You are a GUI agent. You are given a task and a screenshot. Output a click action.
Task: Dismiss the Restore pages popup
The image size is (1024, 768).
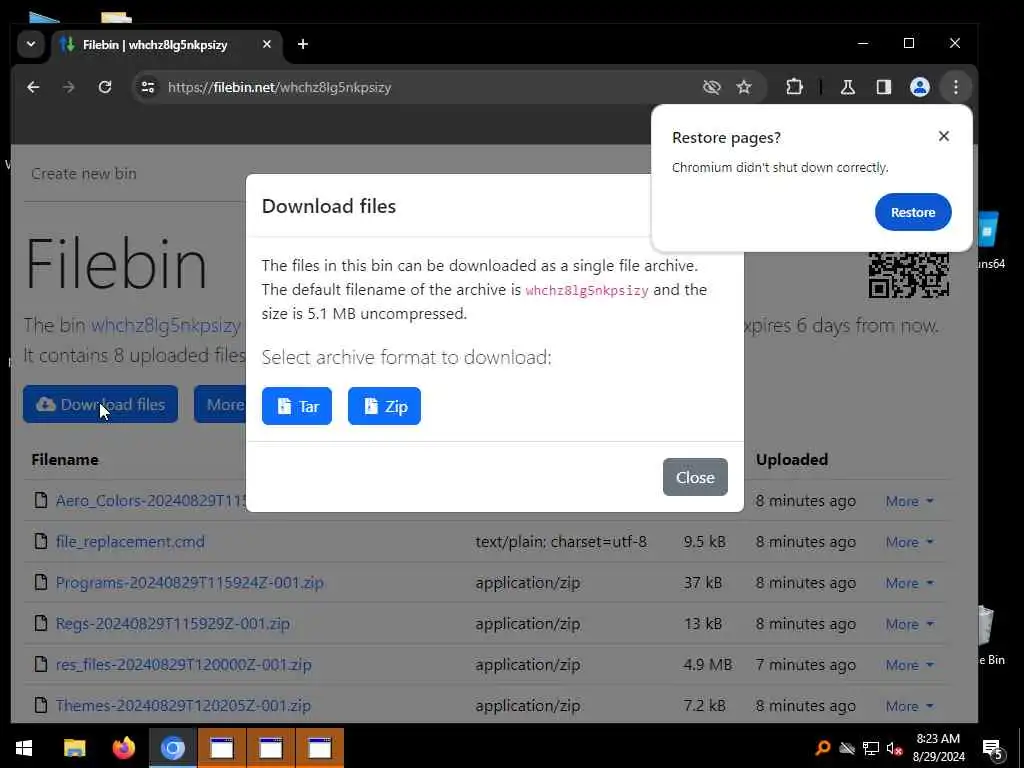[x=943, y=136]
